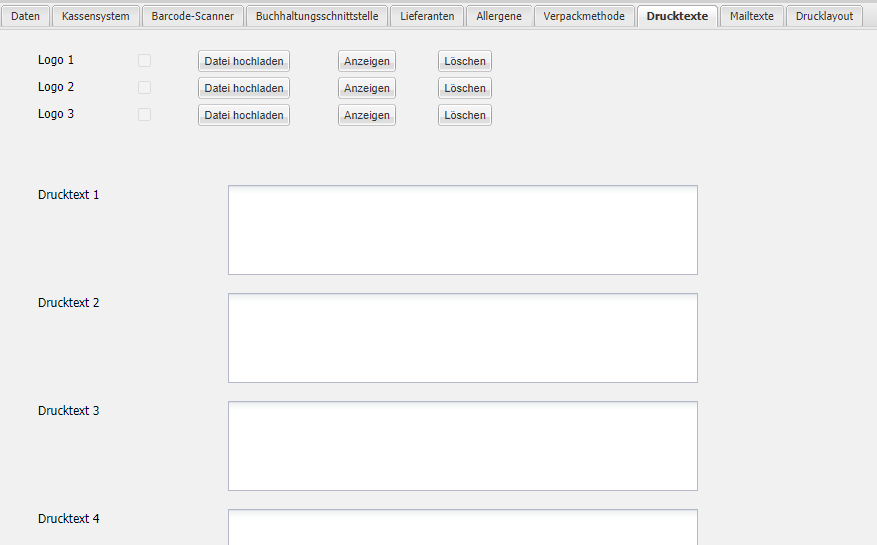Upload a file for Logo 1

244,61
